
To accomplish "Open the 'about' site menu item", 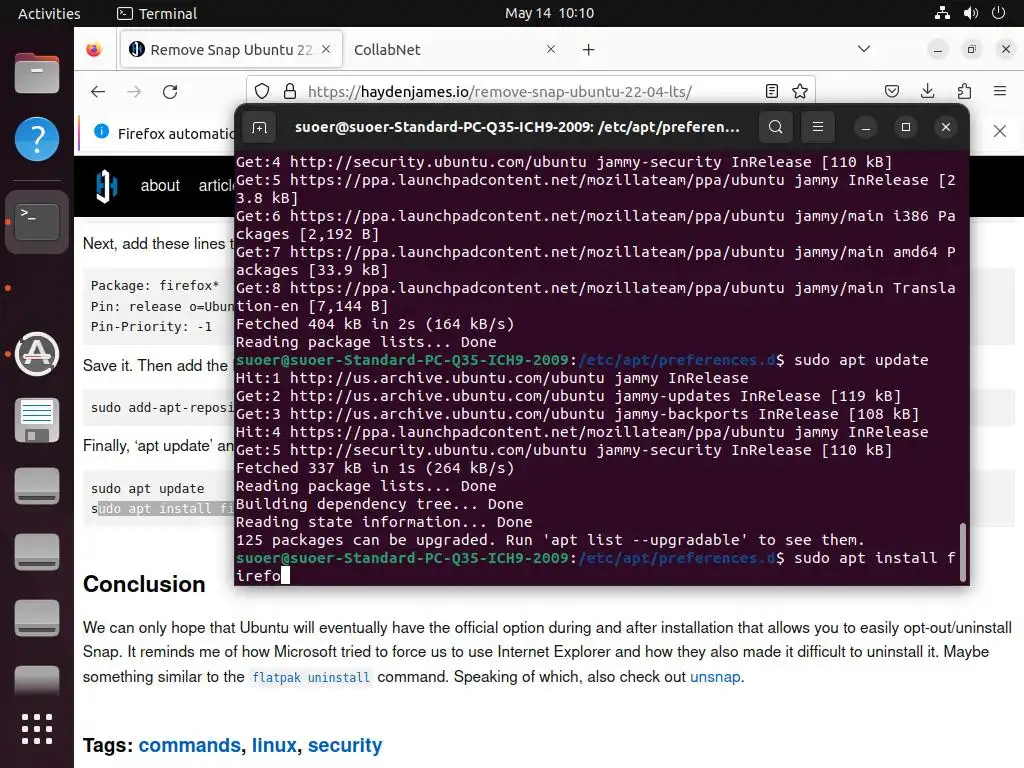I will 160,185.
